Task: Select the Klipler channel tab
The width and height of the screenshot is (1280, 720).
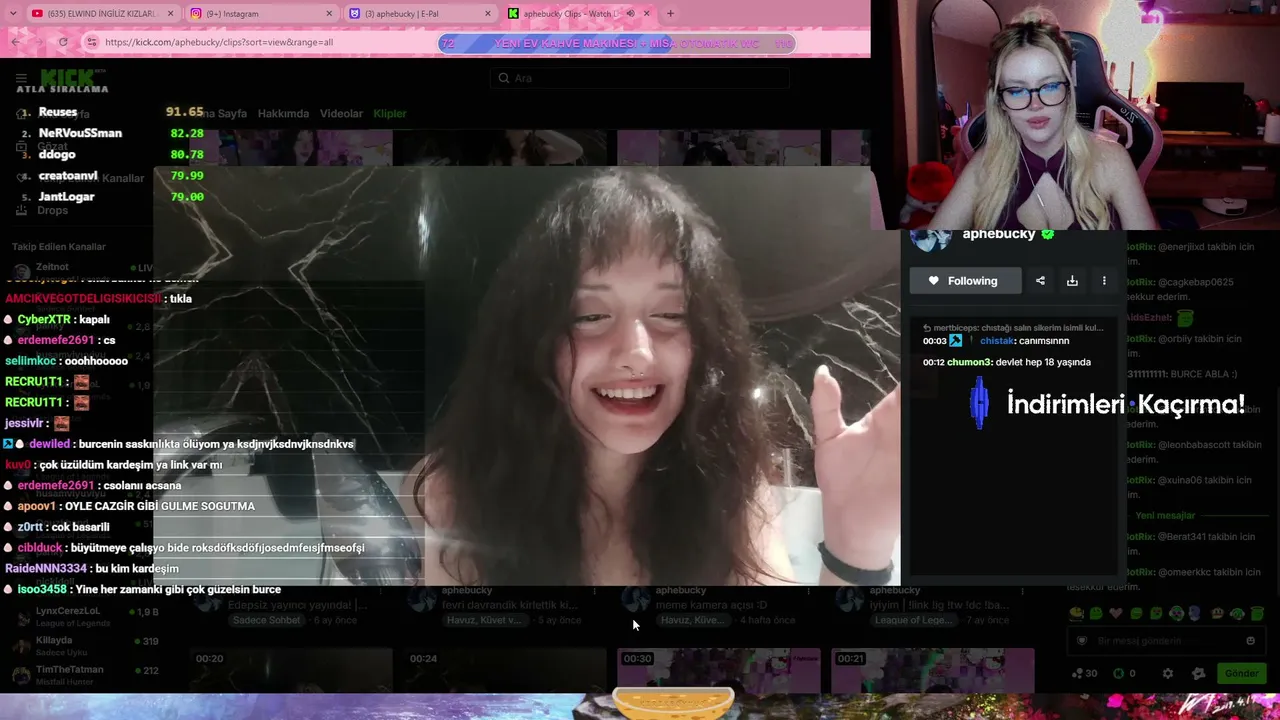Action: click(390, 114)
